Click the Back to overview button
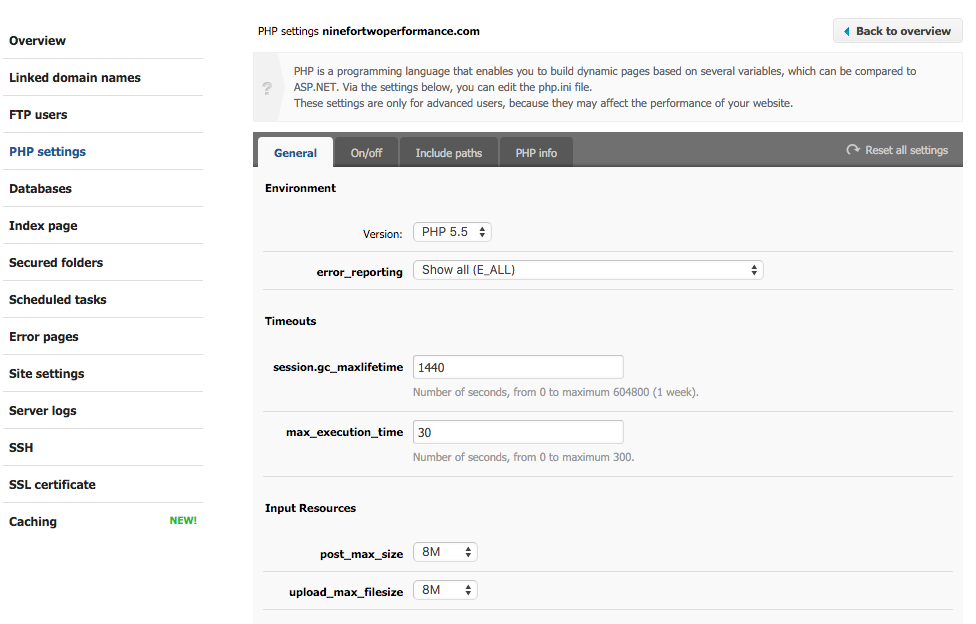 898,31
